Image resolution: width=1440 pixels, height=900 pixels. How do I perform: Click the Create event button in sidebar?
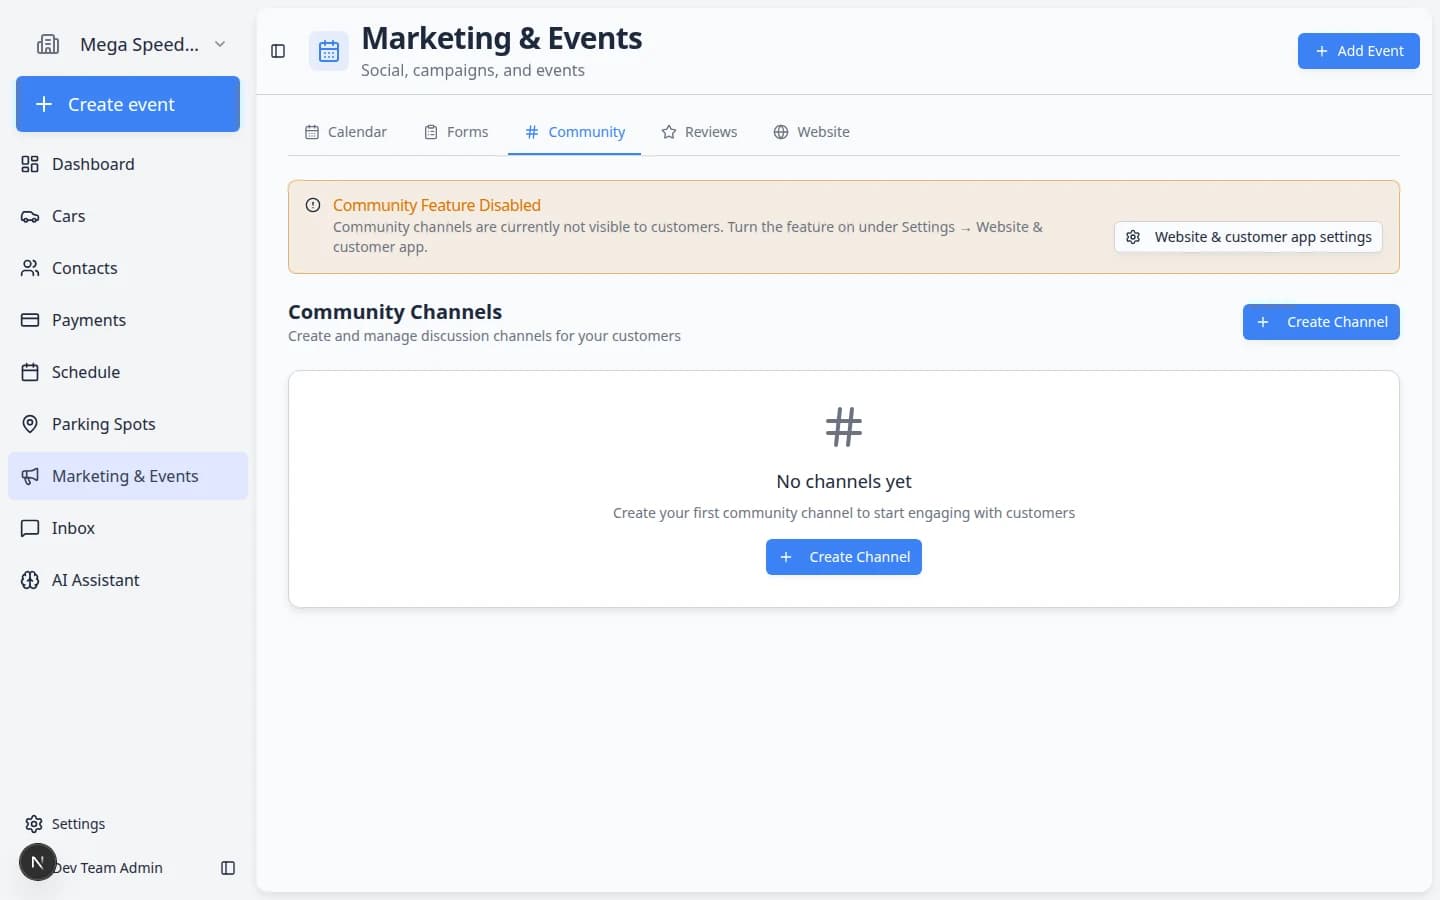[128, 104]
